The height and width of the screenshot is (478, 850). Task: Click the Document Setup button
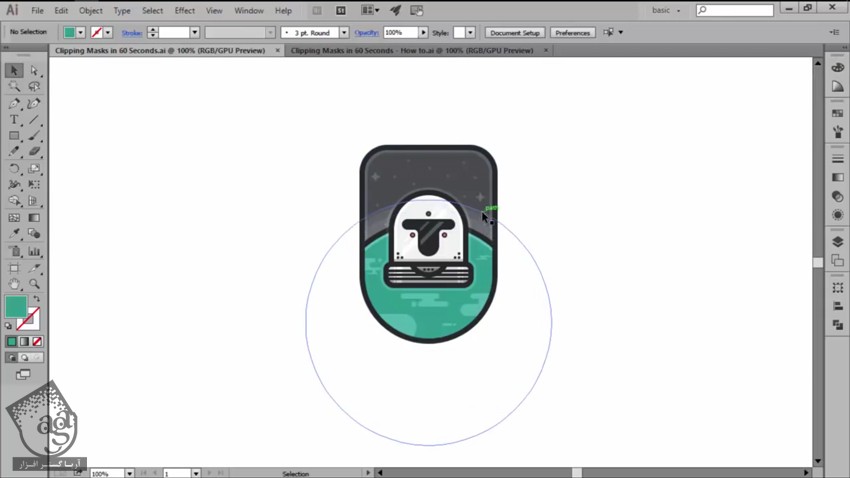click(x=514, y=33)
